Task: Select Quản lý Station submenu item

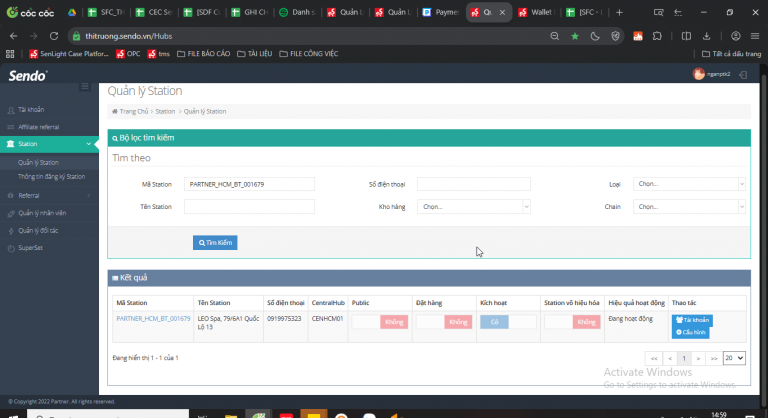Action: (38, 162)
